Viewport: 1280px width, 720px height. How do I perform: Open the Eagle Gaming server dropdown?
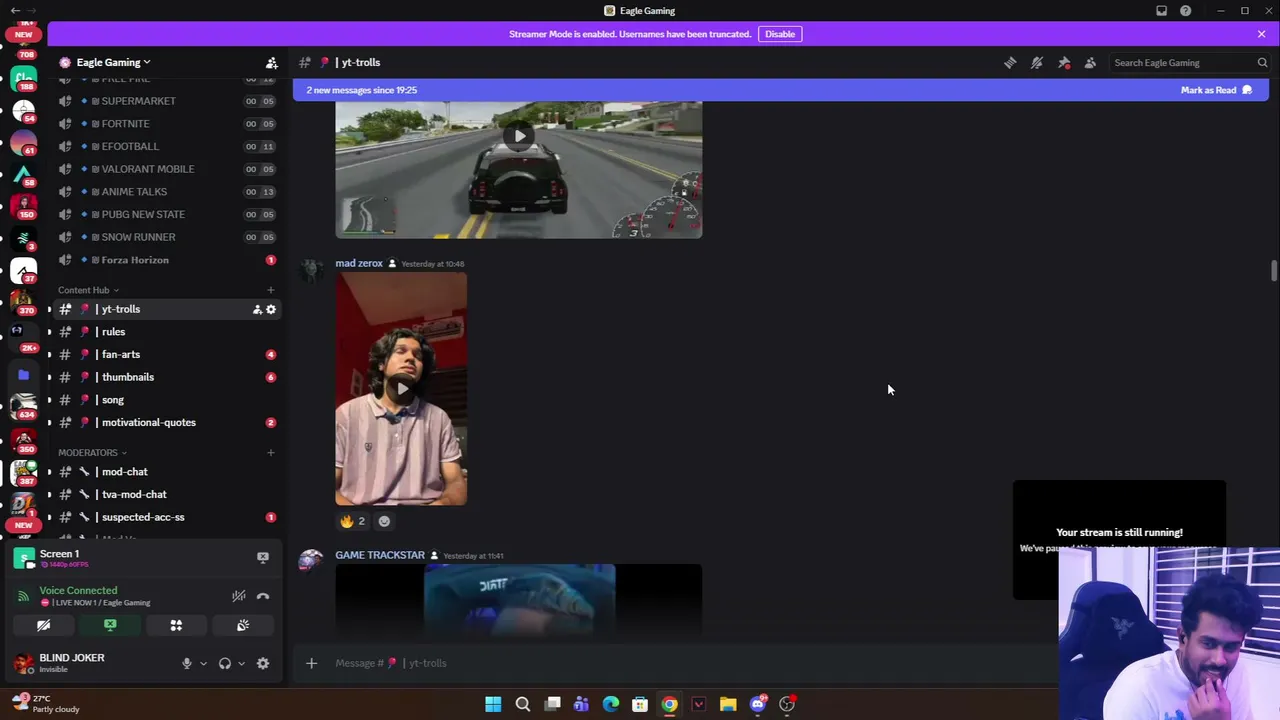click(x=113, y=62)
